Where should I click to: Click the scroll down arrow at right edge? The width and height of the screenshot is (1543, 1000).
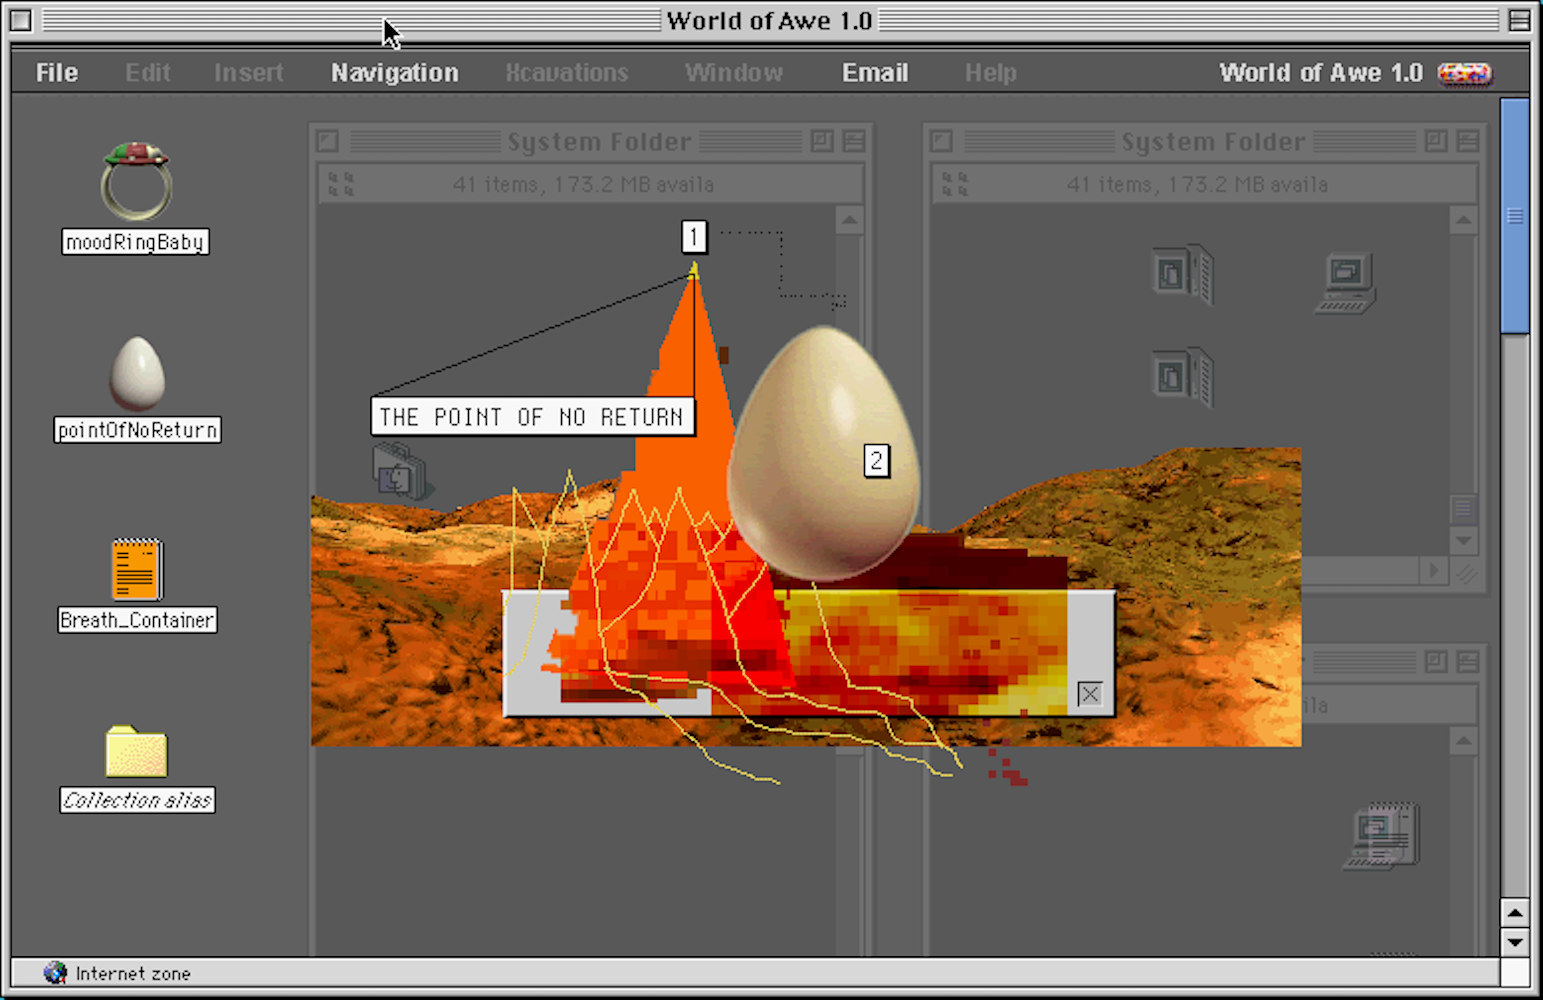1515,942
